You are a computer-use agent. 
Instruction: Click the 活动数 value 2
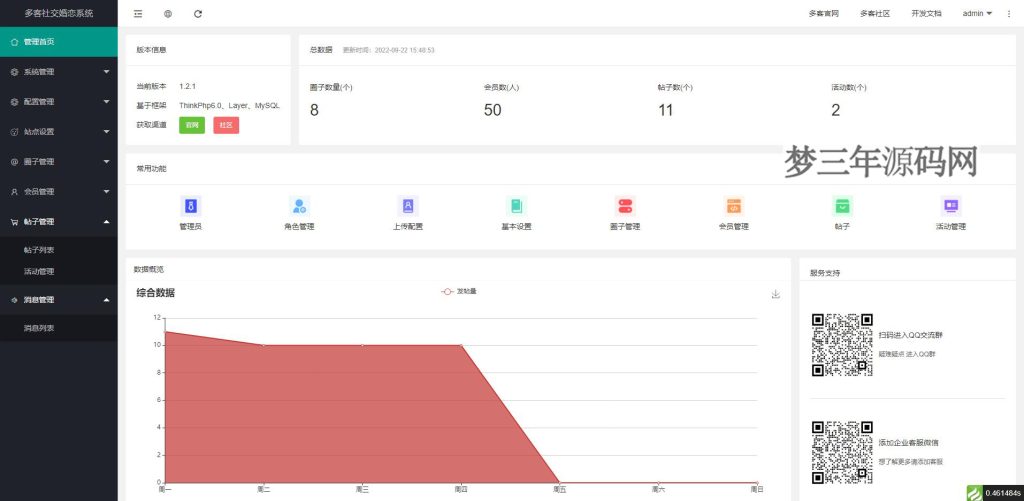(836, 110)
